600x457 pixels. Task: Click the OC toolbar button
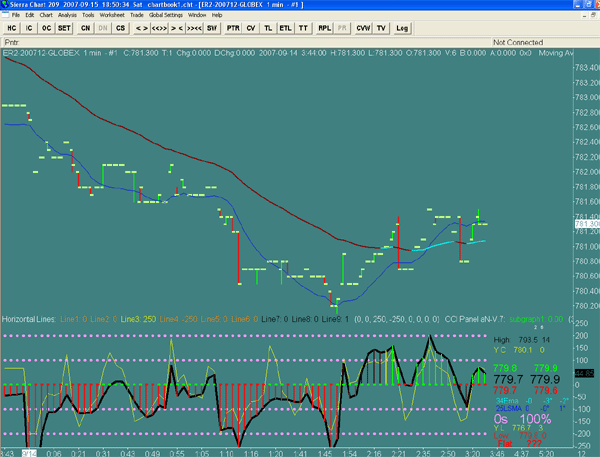(47, 28)
